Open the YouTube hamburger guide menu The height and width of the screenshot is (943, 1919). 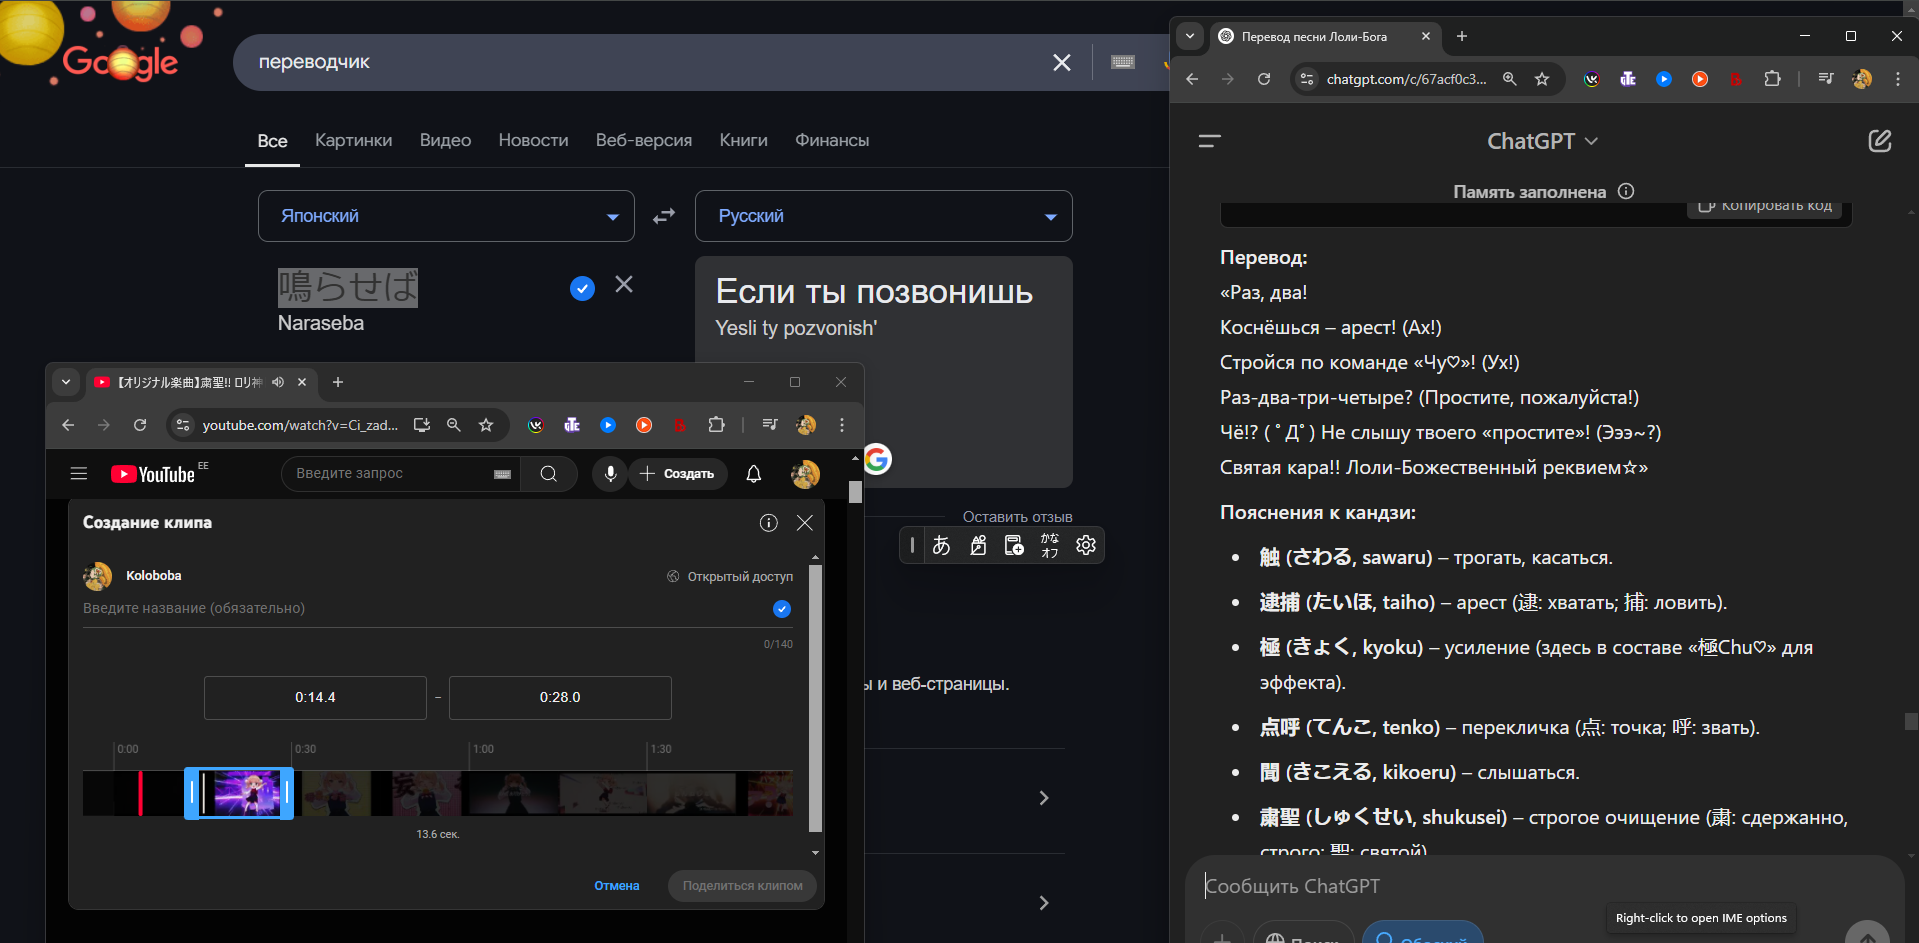click(79, 474)
